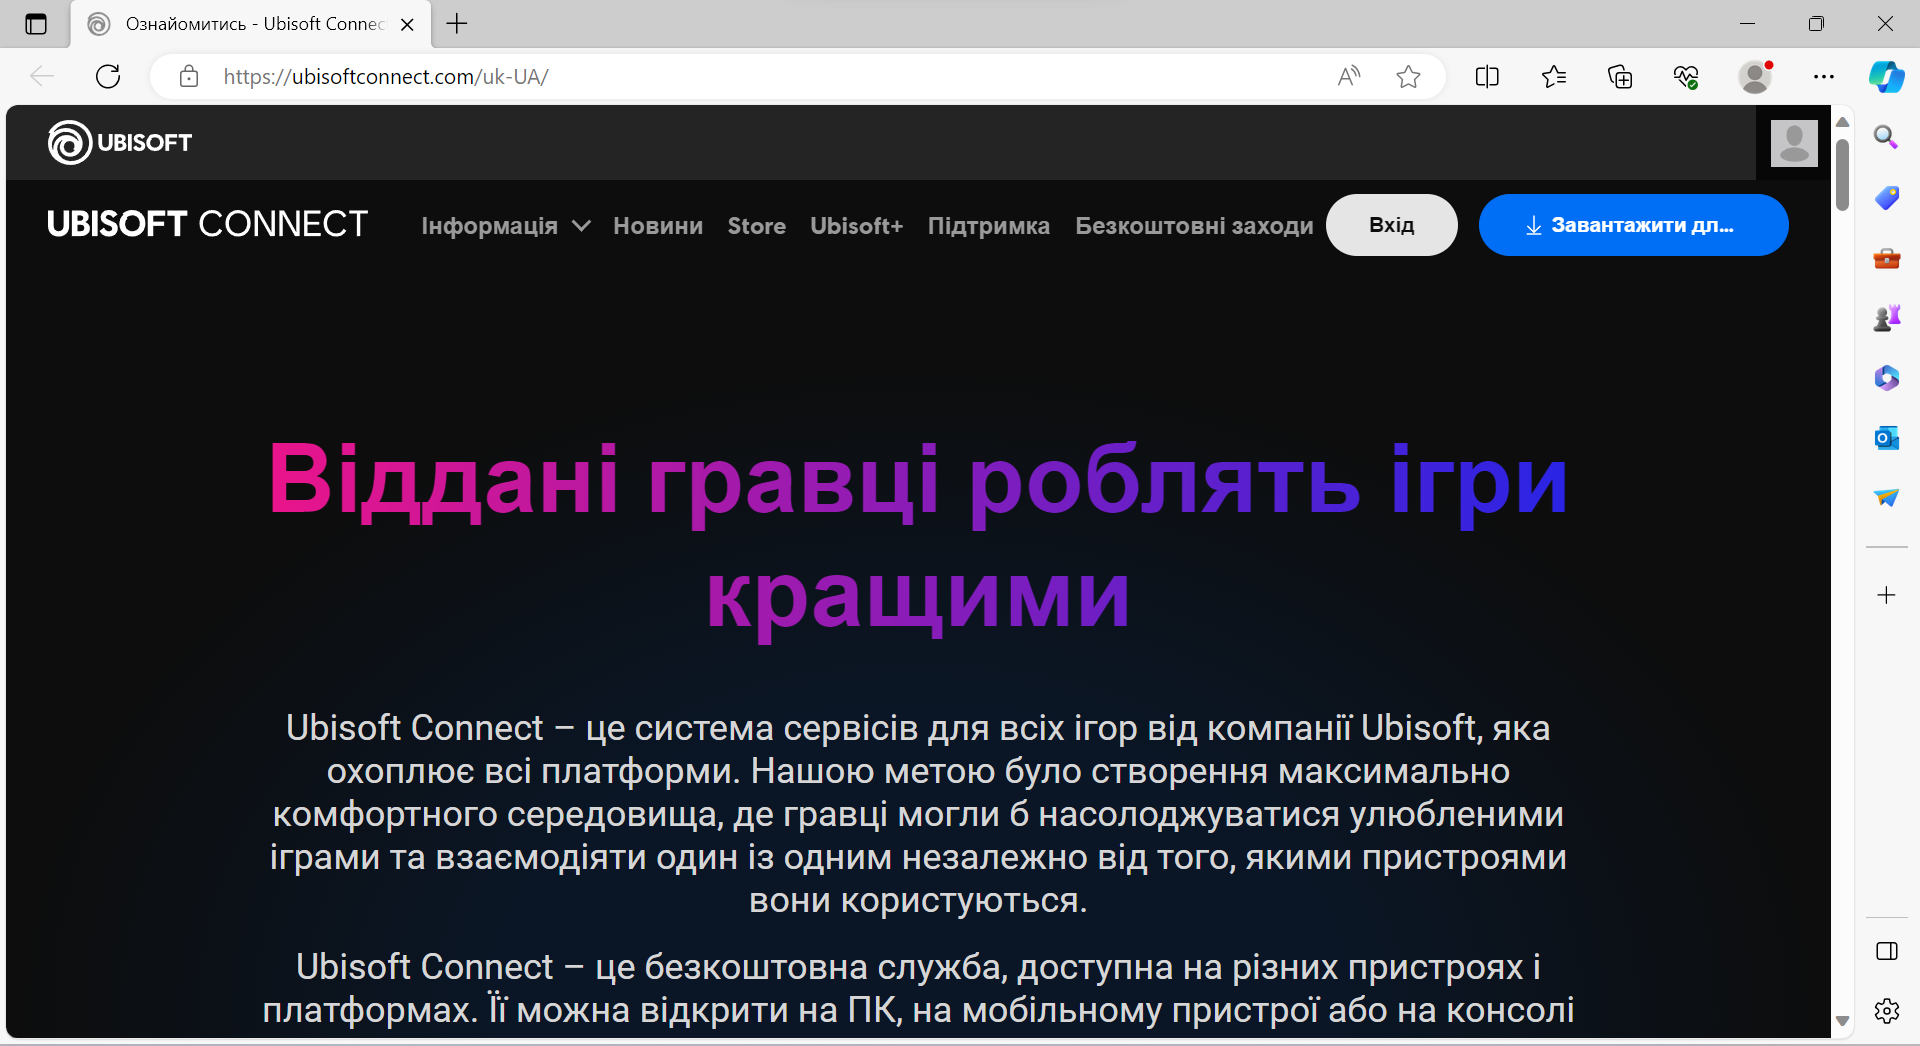Open the Підтримка support page
This screenshot has width=1920, height=1046.
pos(989,226)
